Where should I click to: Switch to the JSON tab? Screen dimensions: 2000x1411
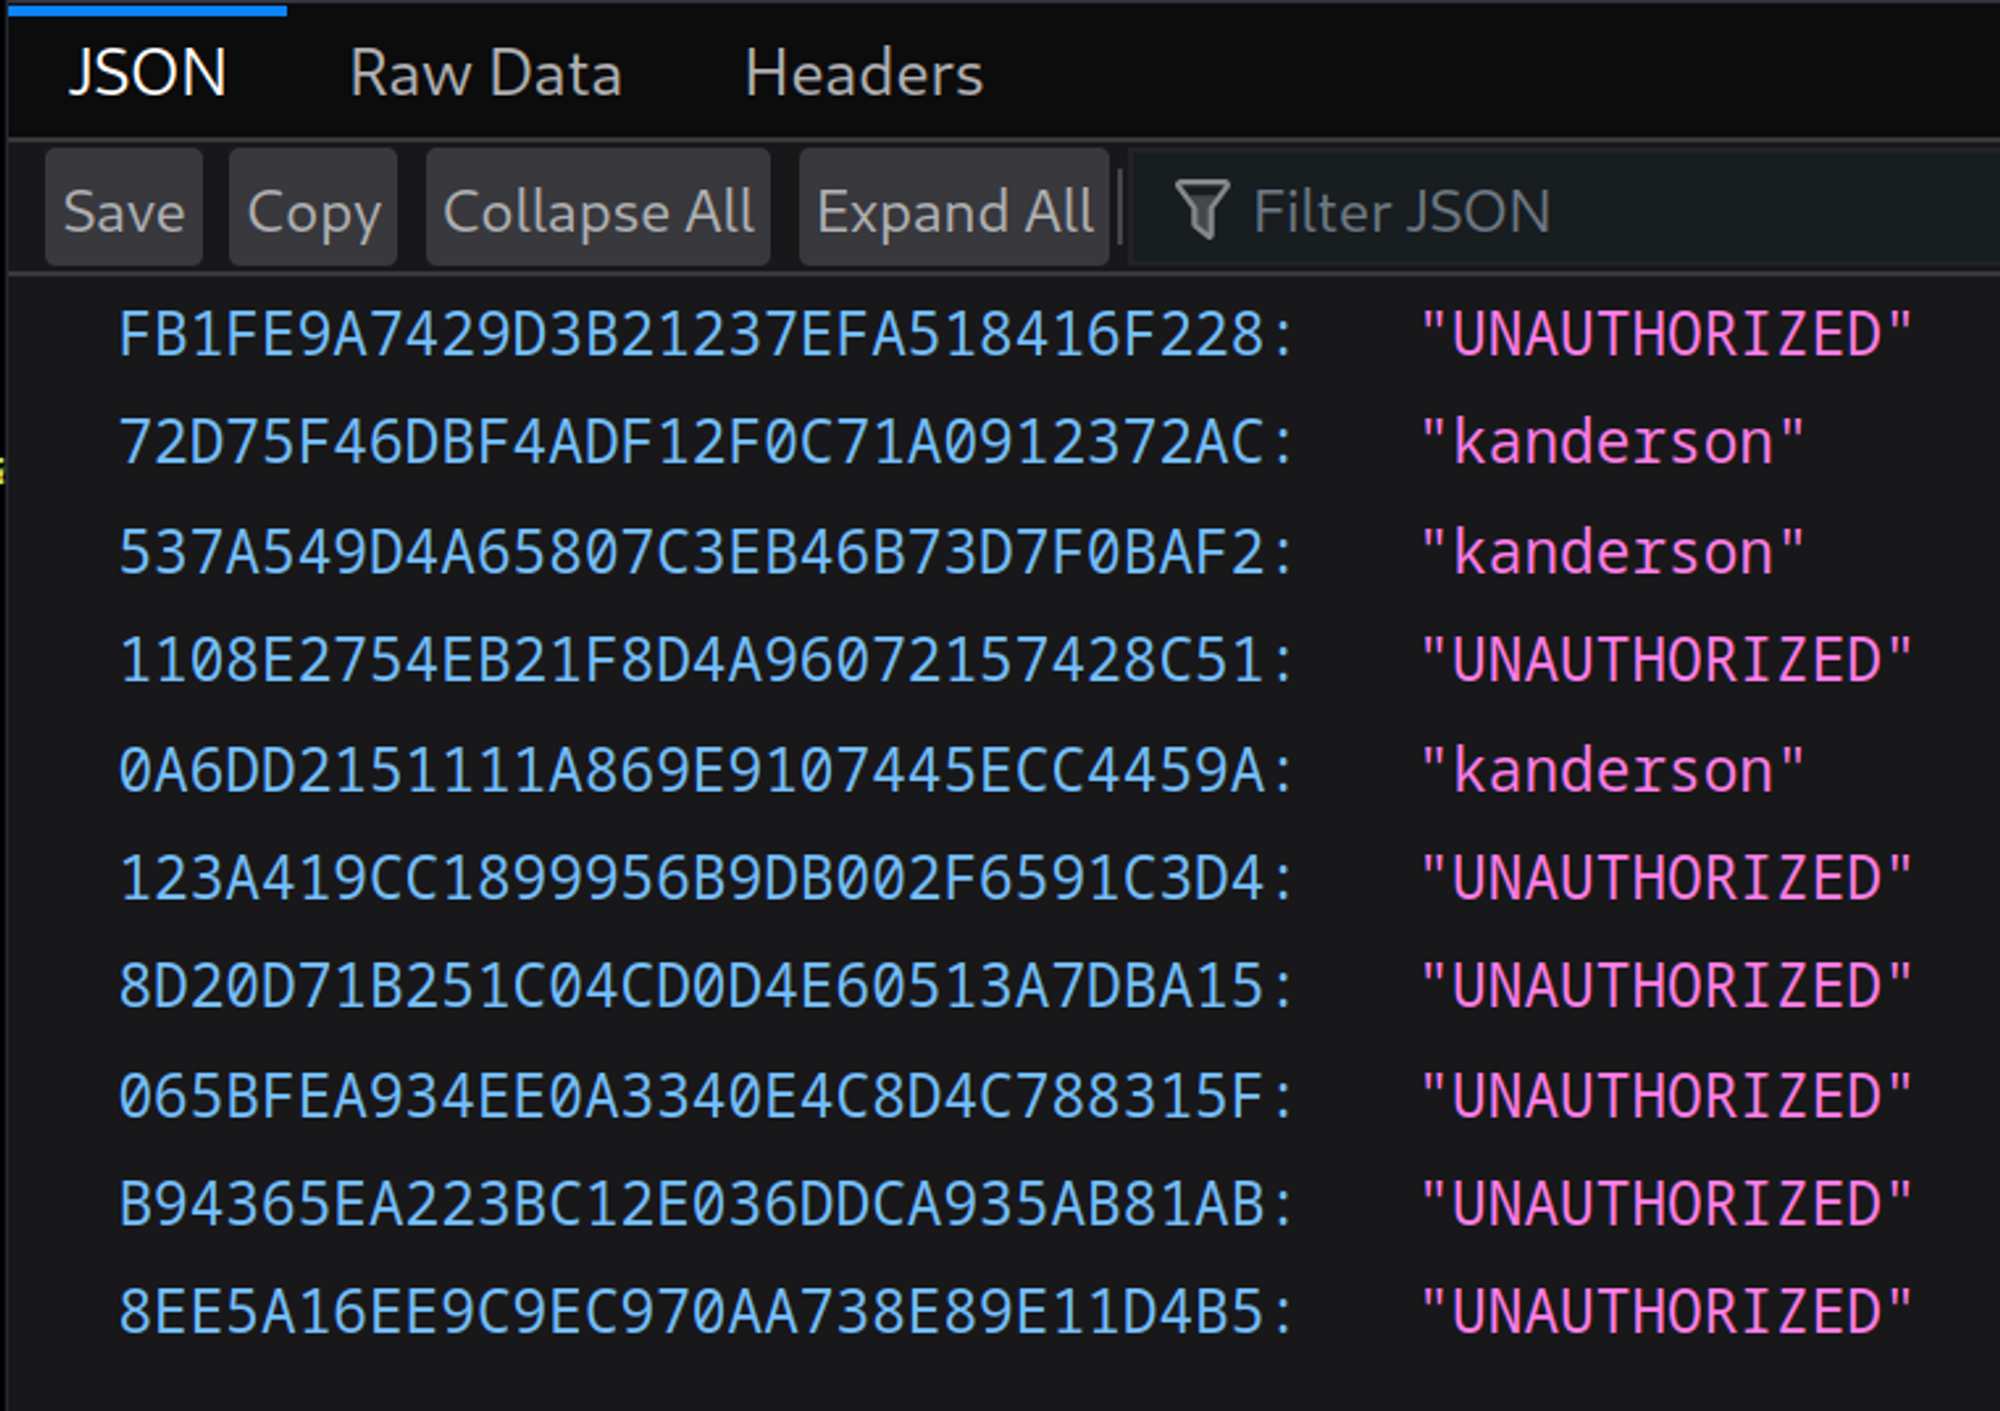tap(147, 74)
